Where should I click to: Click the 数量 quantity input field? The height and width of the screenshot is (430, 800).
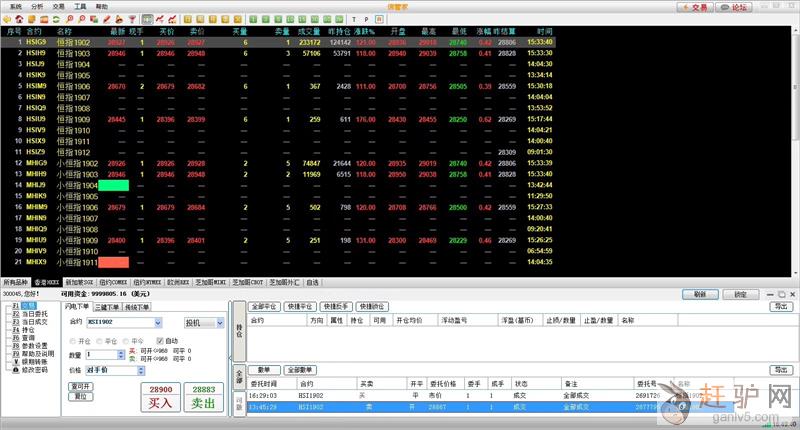(102, 355)
